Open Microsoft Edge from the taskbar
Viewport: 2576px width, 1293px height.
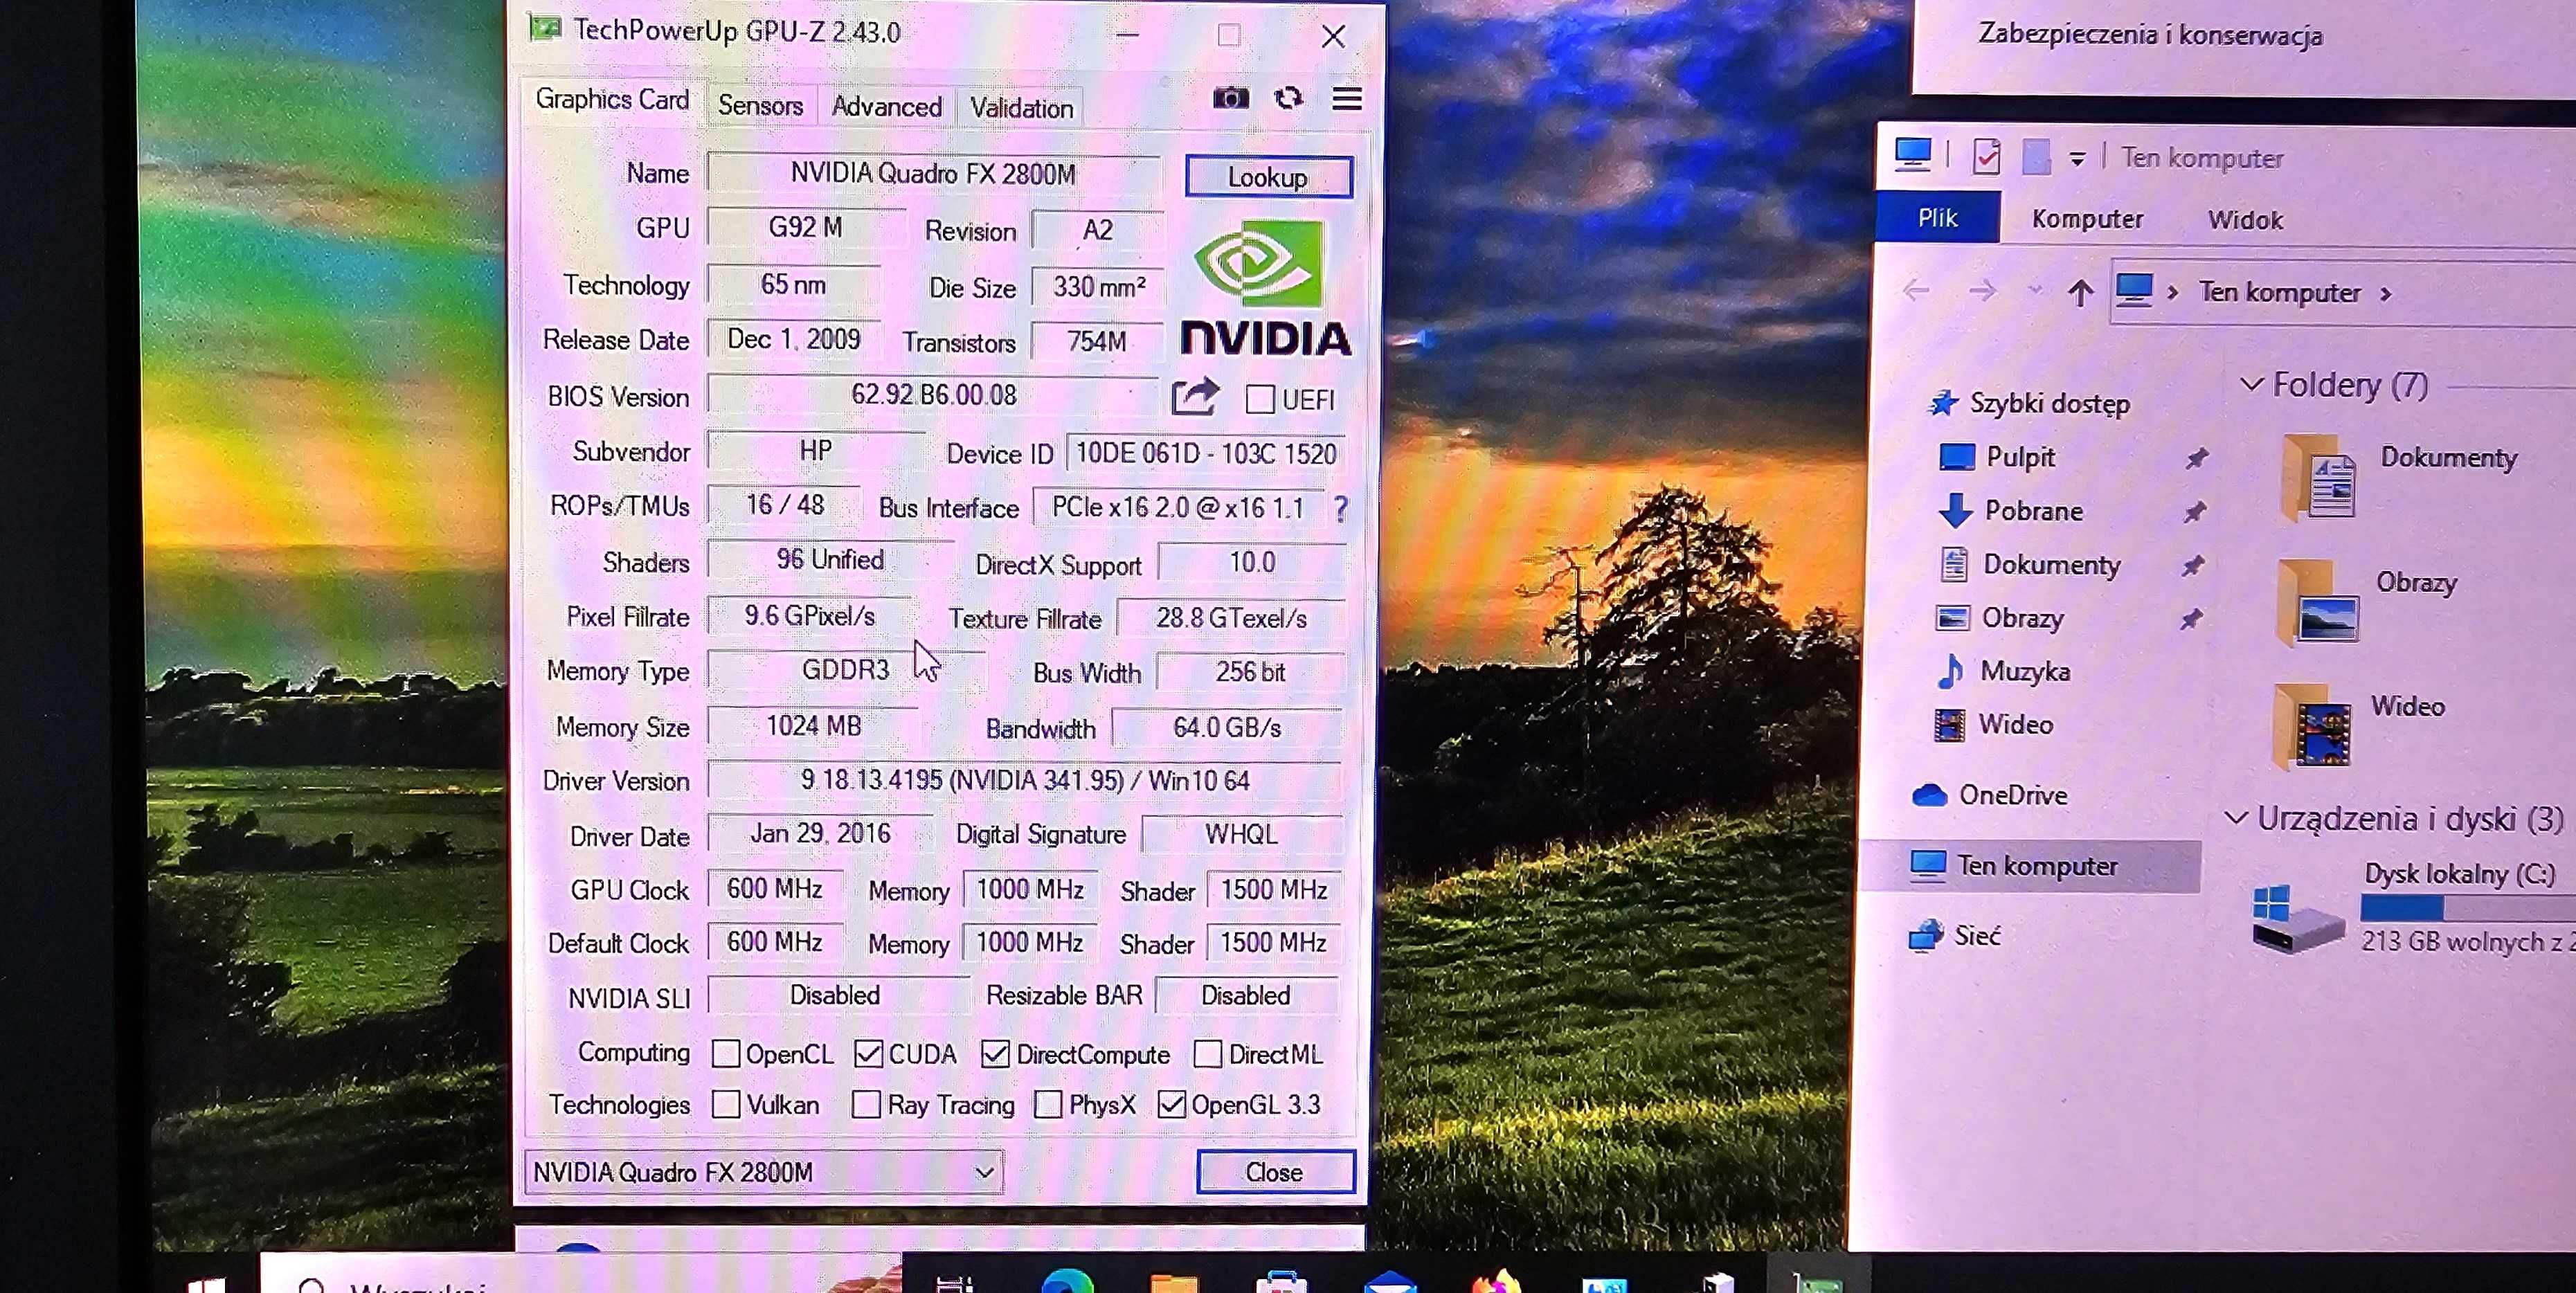pyautogui.click(x=1067, y=1281)
